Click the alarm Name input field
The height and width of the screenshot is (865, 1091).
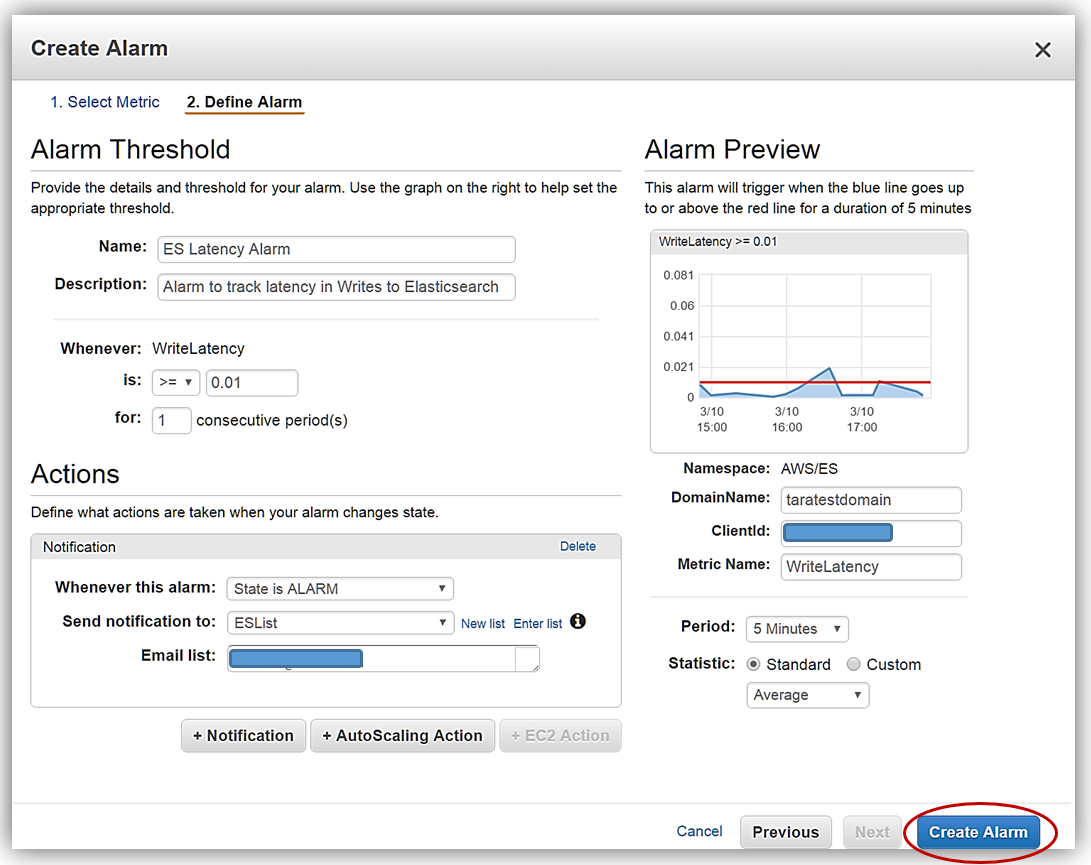(336, 249)
